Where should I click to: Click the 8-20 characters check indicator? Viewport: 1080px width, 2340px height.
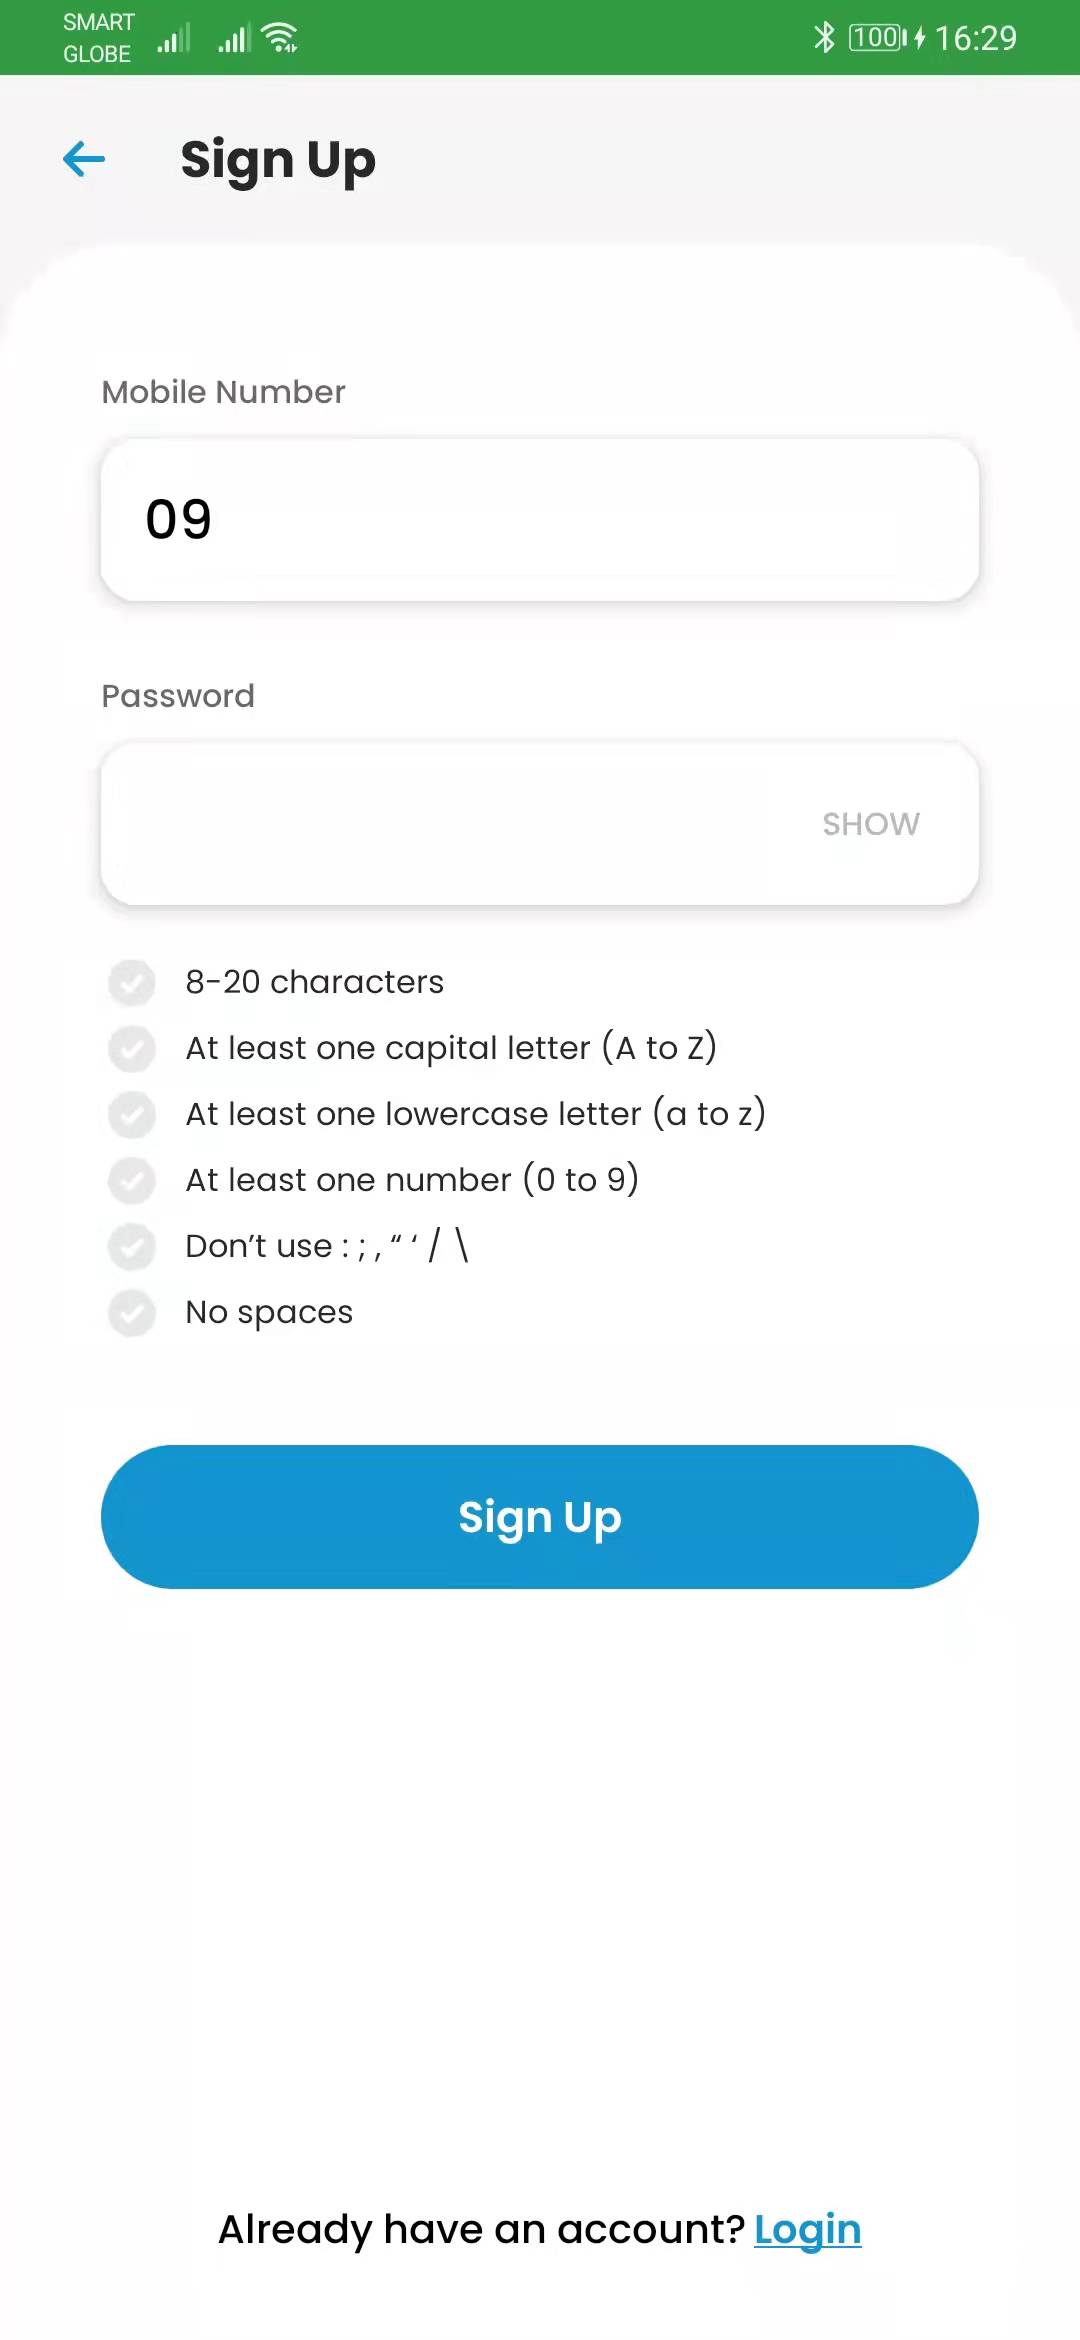[x=132, y=982]
